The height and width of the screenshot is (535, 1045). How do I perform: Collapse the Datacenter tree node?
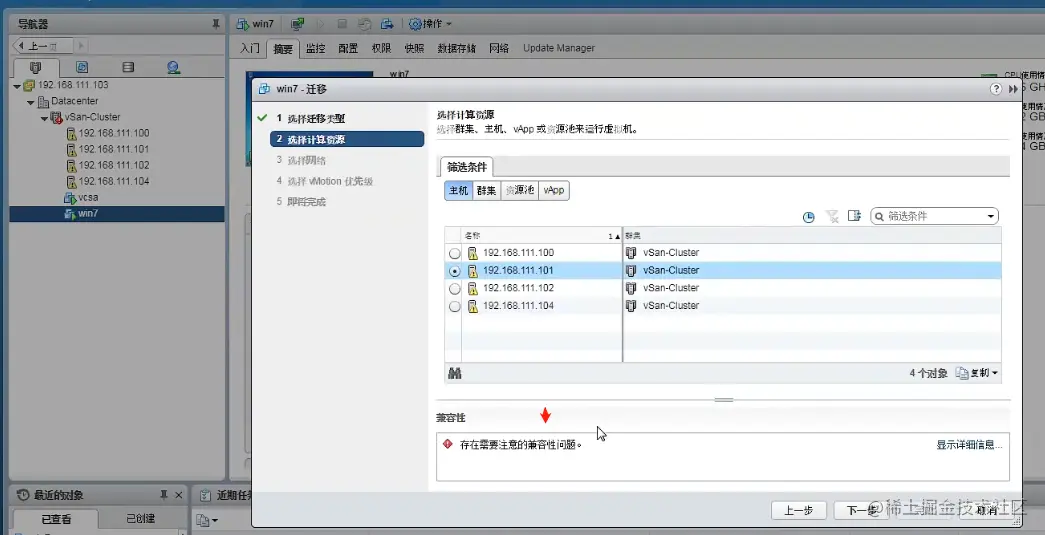click(31, 102)
